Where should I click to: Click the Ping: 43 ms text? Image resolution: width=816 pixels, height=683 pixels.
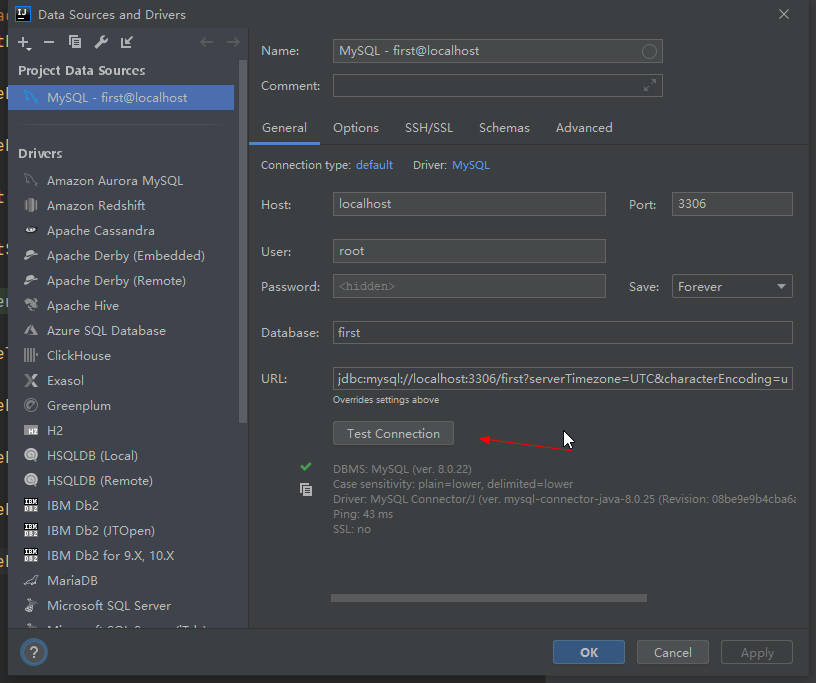[x=363, y=514]
